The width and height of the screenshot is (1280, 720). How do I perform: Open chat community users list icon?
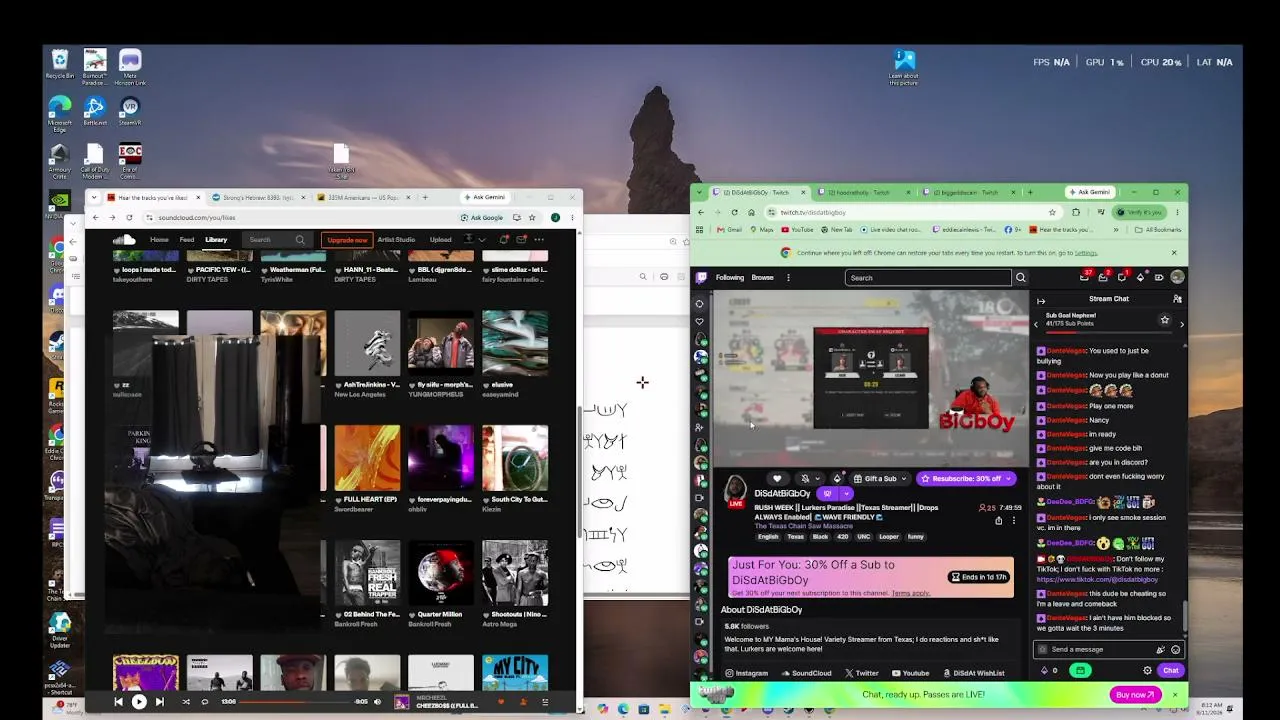point(1177,299)
